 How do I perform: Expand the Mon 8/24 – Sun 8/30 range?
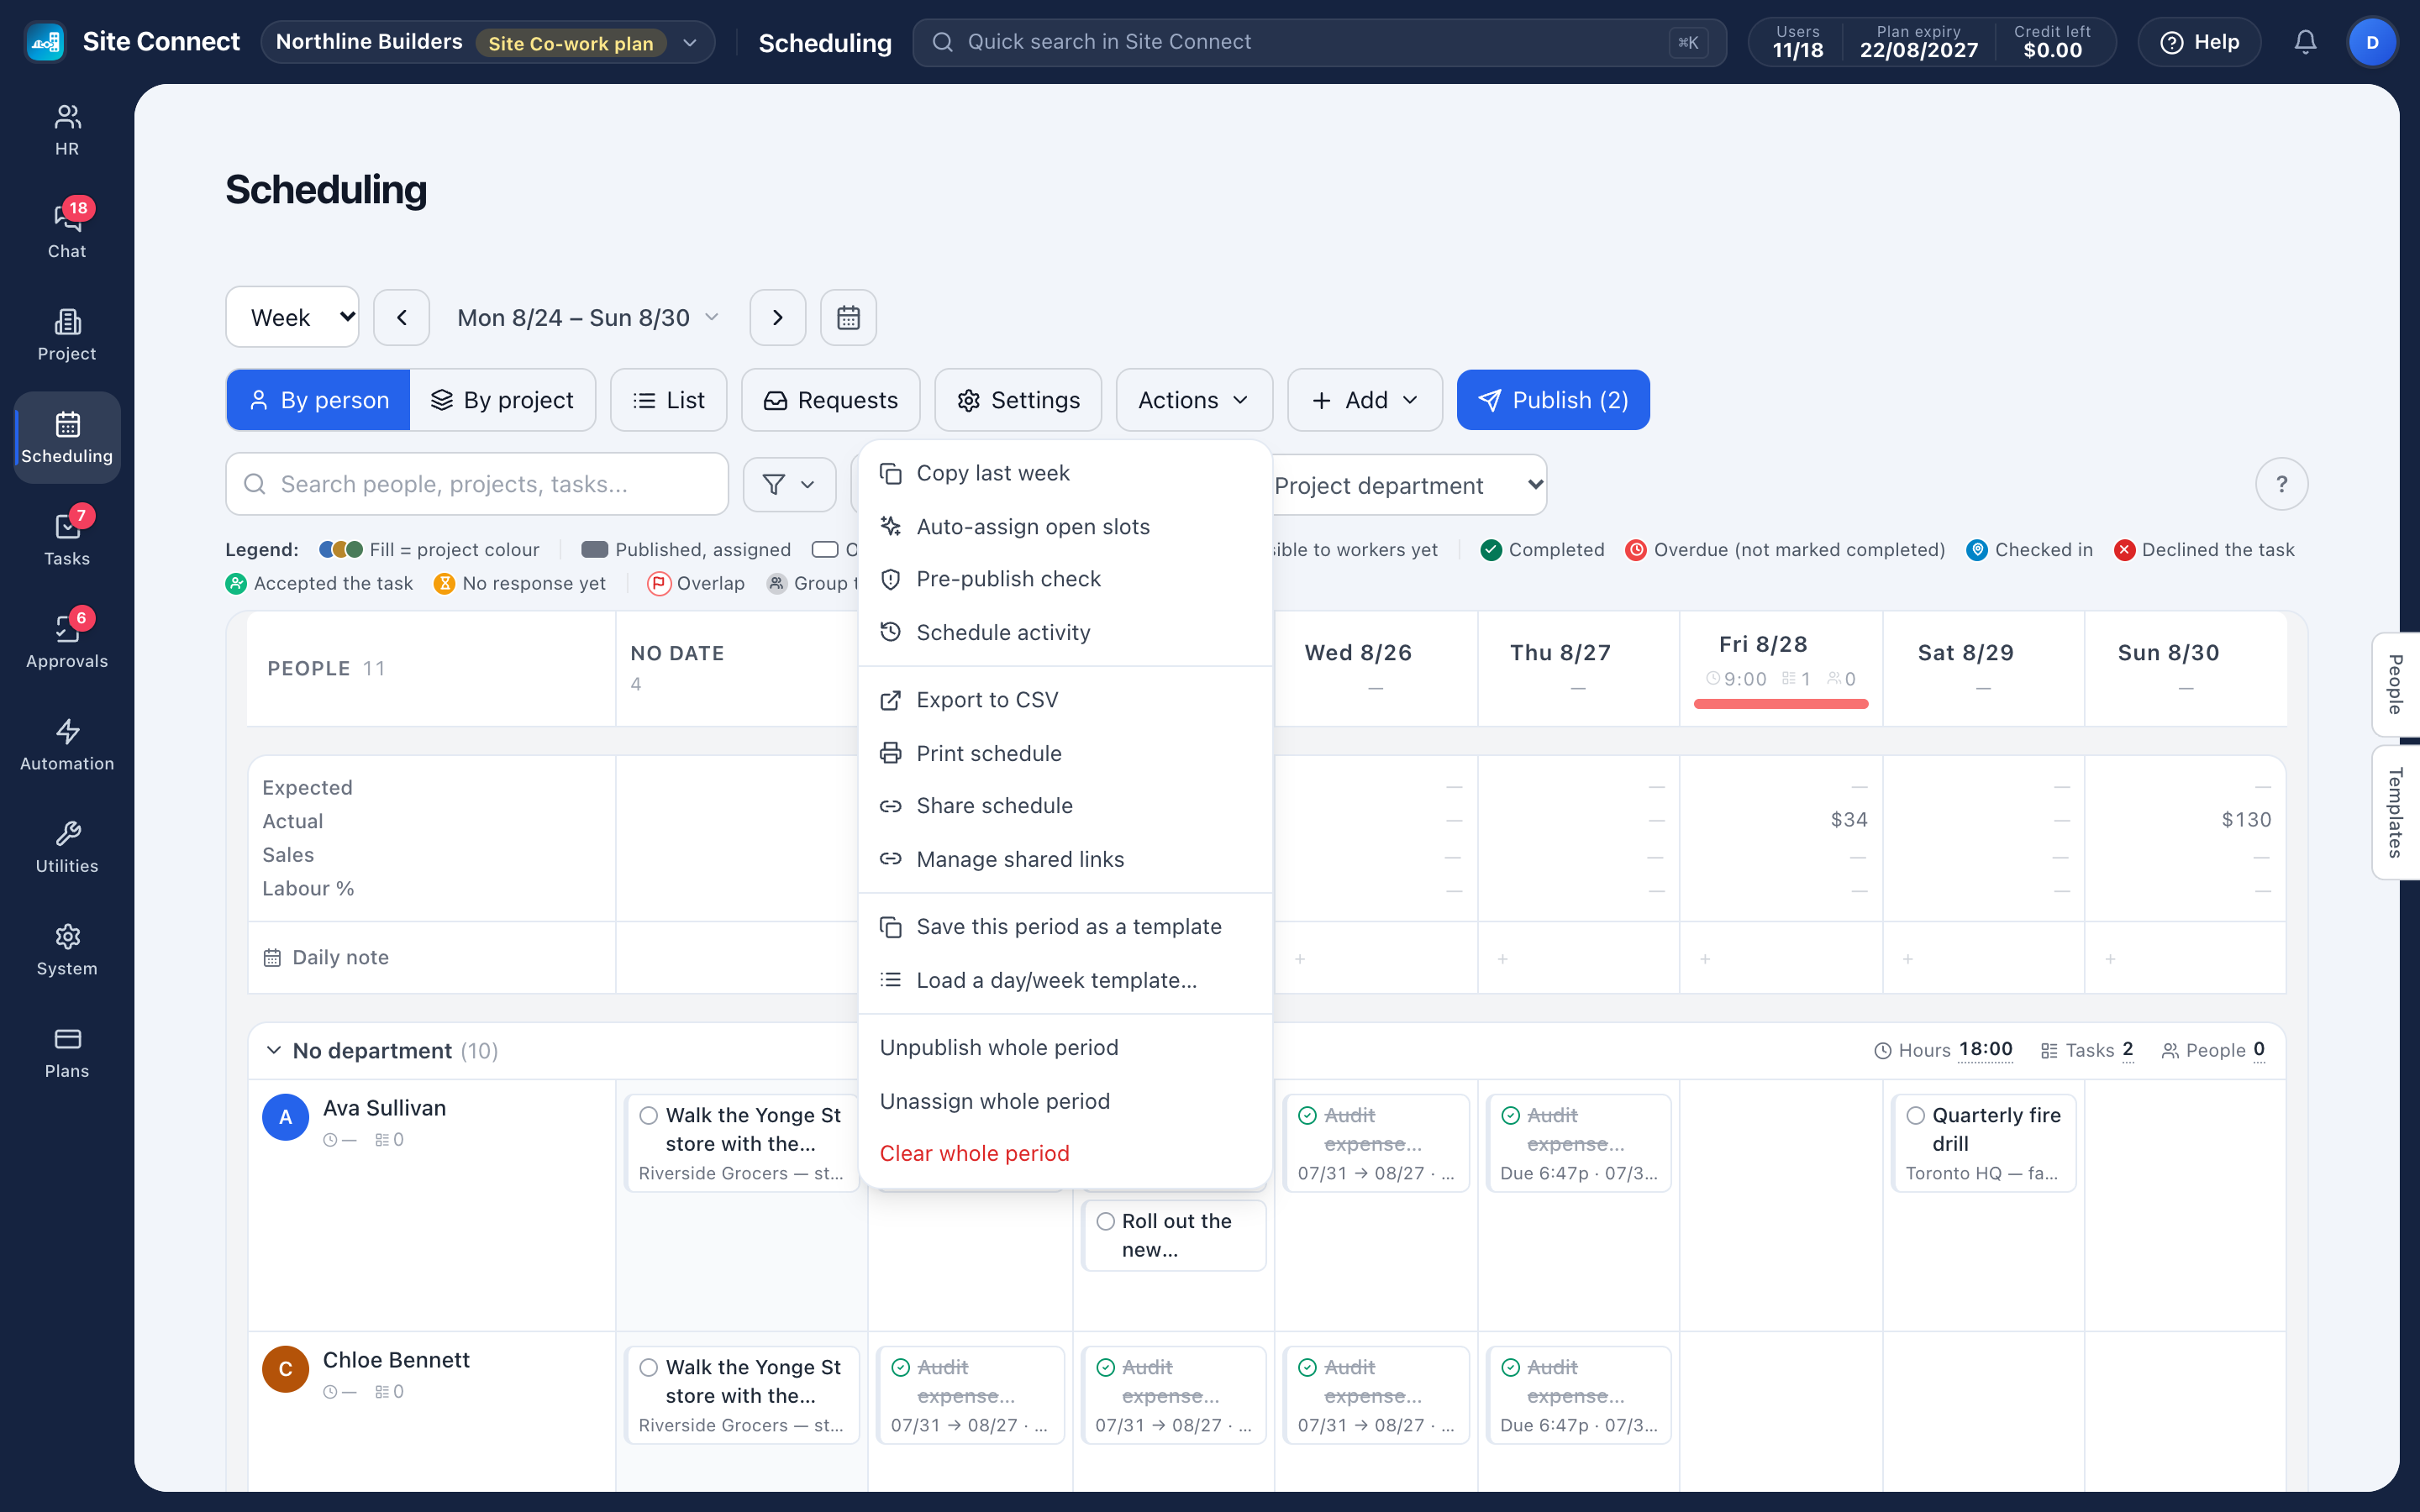588,318
